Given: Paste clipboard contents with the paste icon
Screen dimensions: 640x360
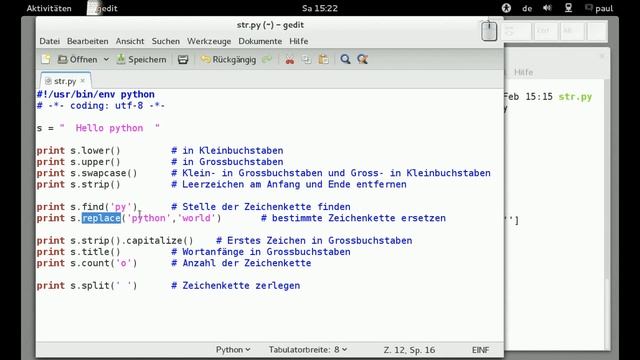Looking at the screenshot, I should pyautogui.click(x=323, y=60).
